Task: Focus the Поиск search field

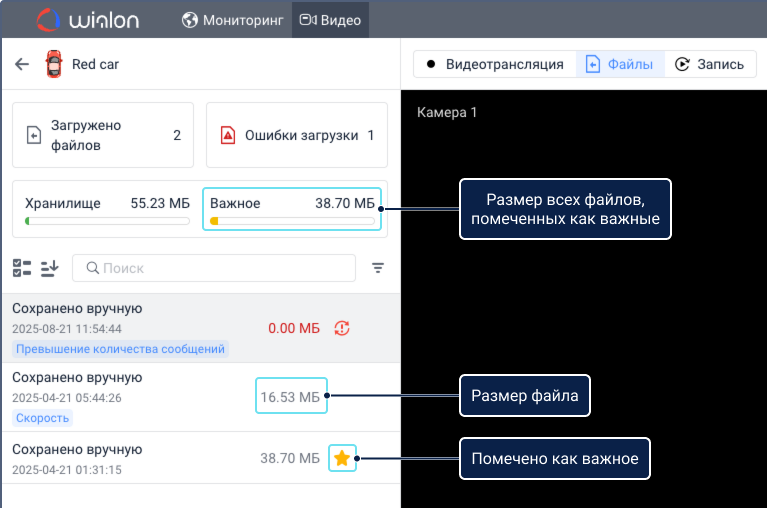Action: click(x=214, y=268)
